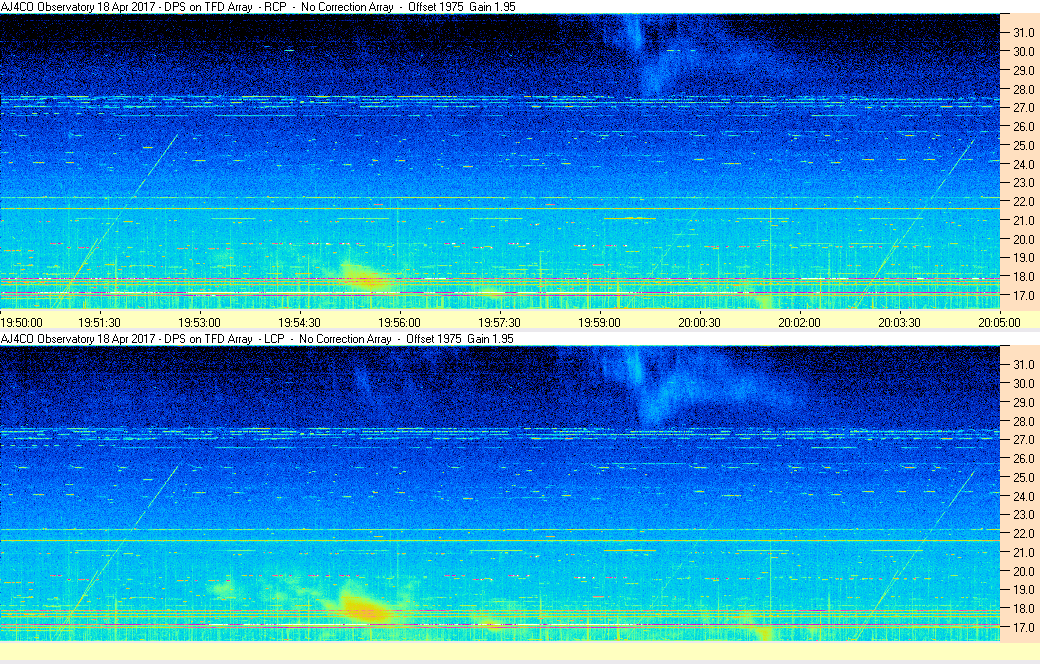Click the 19:56:00 time axis label
The image size is (1040, 664).
(399, 322)
